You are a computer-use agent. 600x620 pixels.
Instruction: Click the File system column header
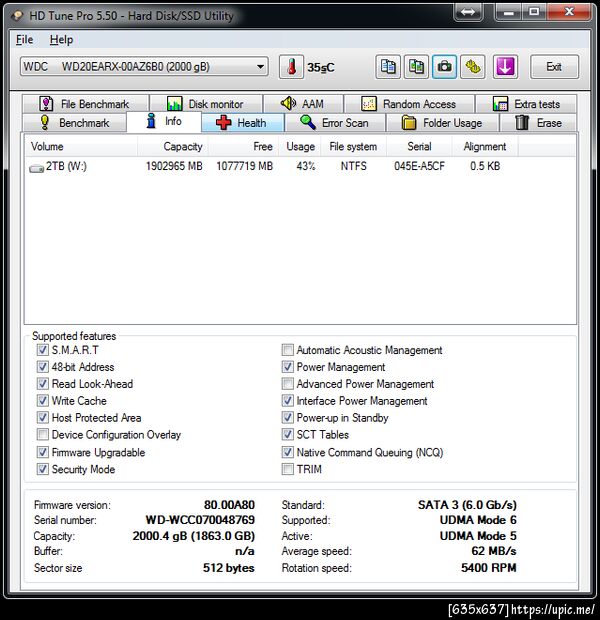353,147
